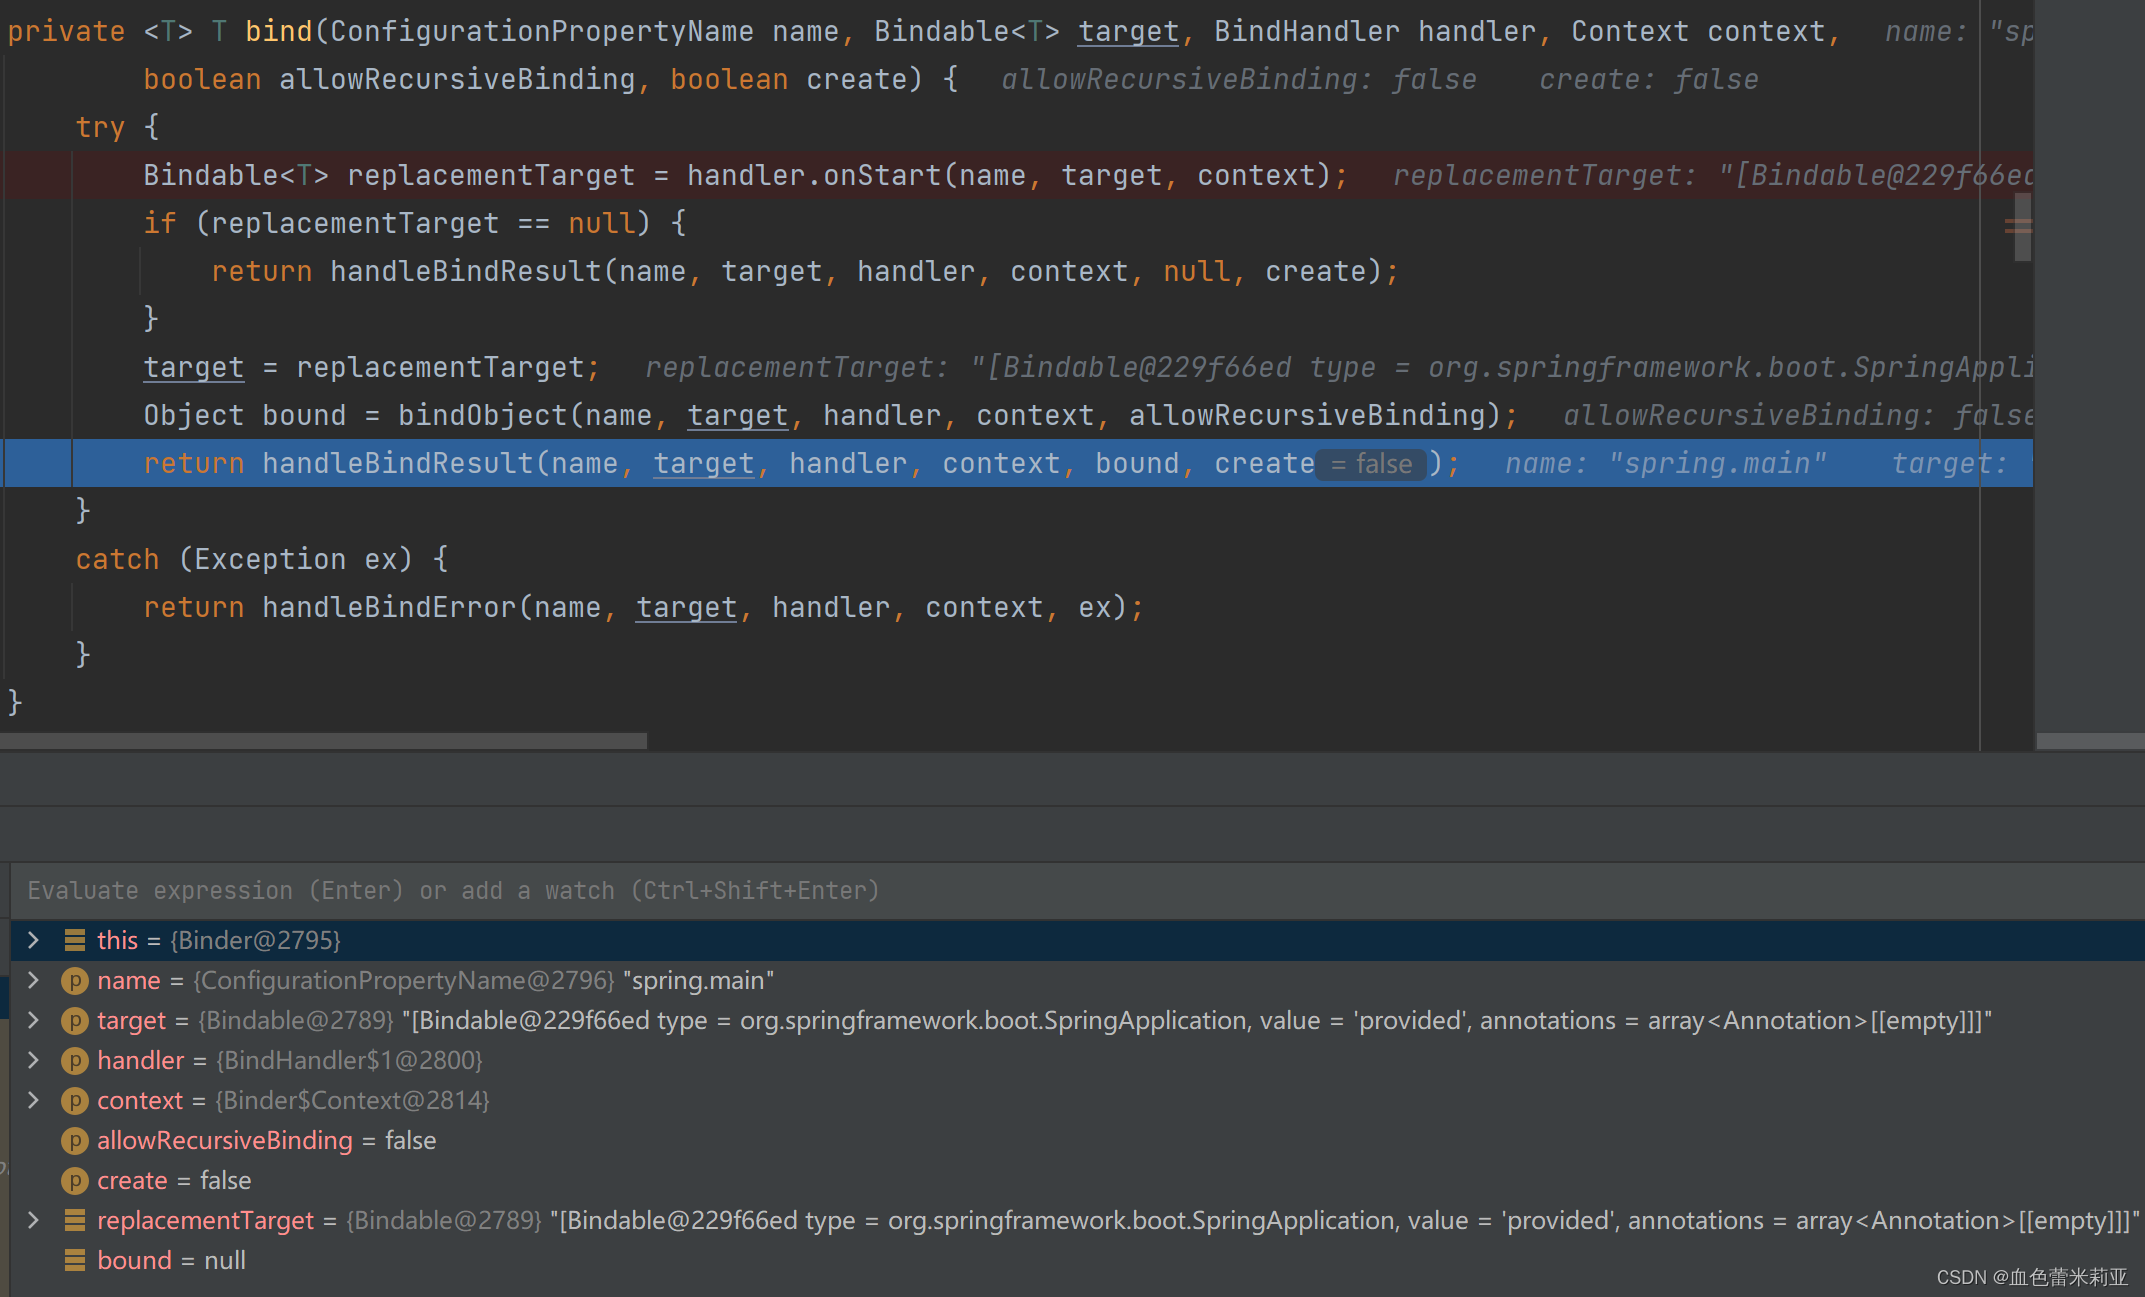This screenshot has height=1297, width=2145.
Task: Click 'handler.onStart' in the breakpoint line
Action: (x=814, y=175)
